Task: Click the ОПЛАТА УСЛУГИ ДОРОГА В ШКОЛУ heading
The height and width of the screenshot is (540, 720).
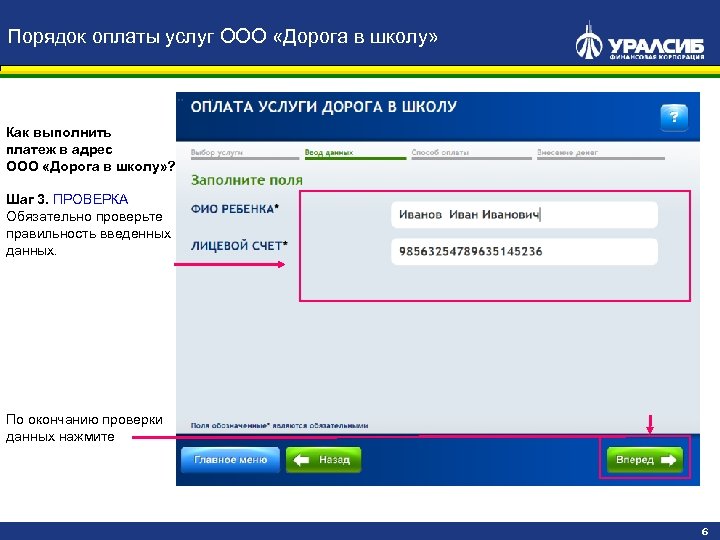Action: click(323, 107)
